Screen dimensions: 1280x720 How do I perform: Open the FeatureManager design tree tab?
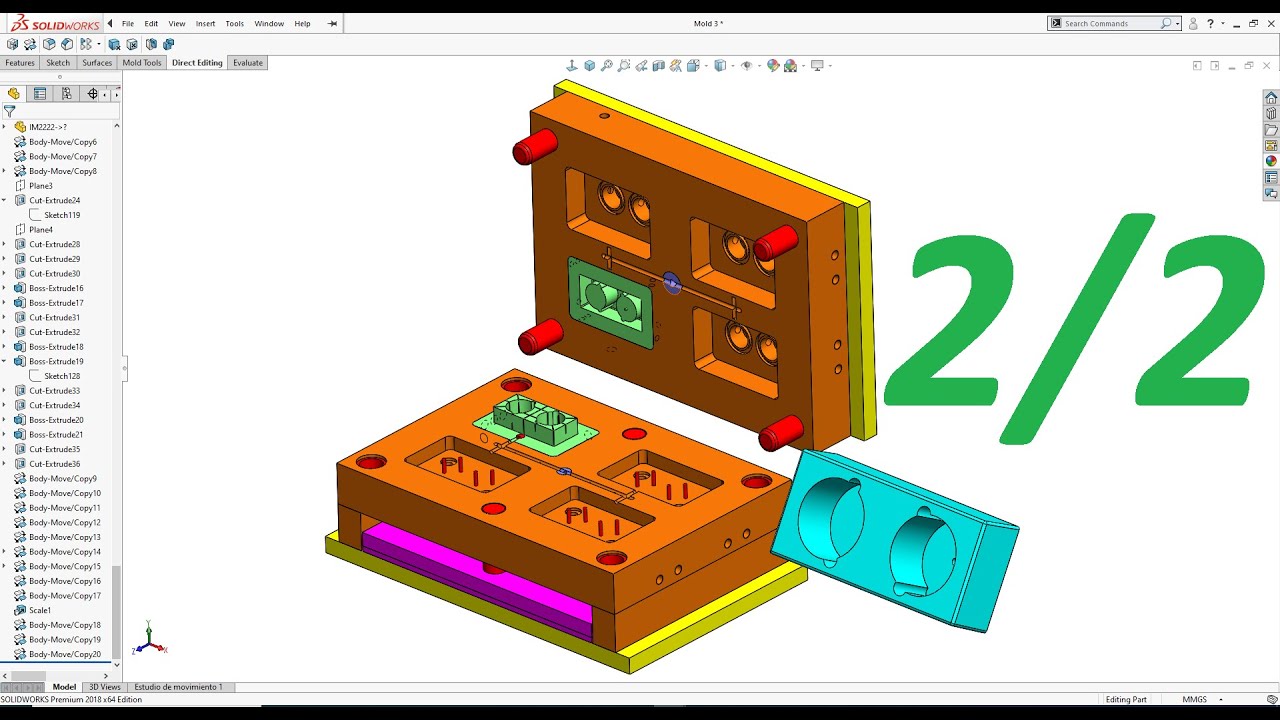(14, 94)
